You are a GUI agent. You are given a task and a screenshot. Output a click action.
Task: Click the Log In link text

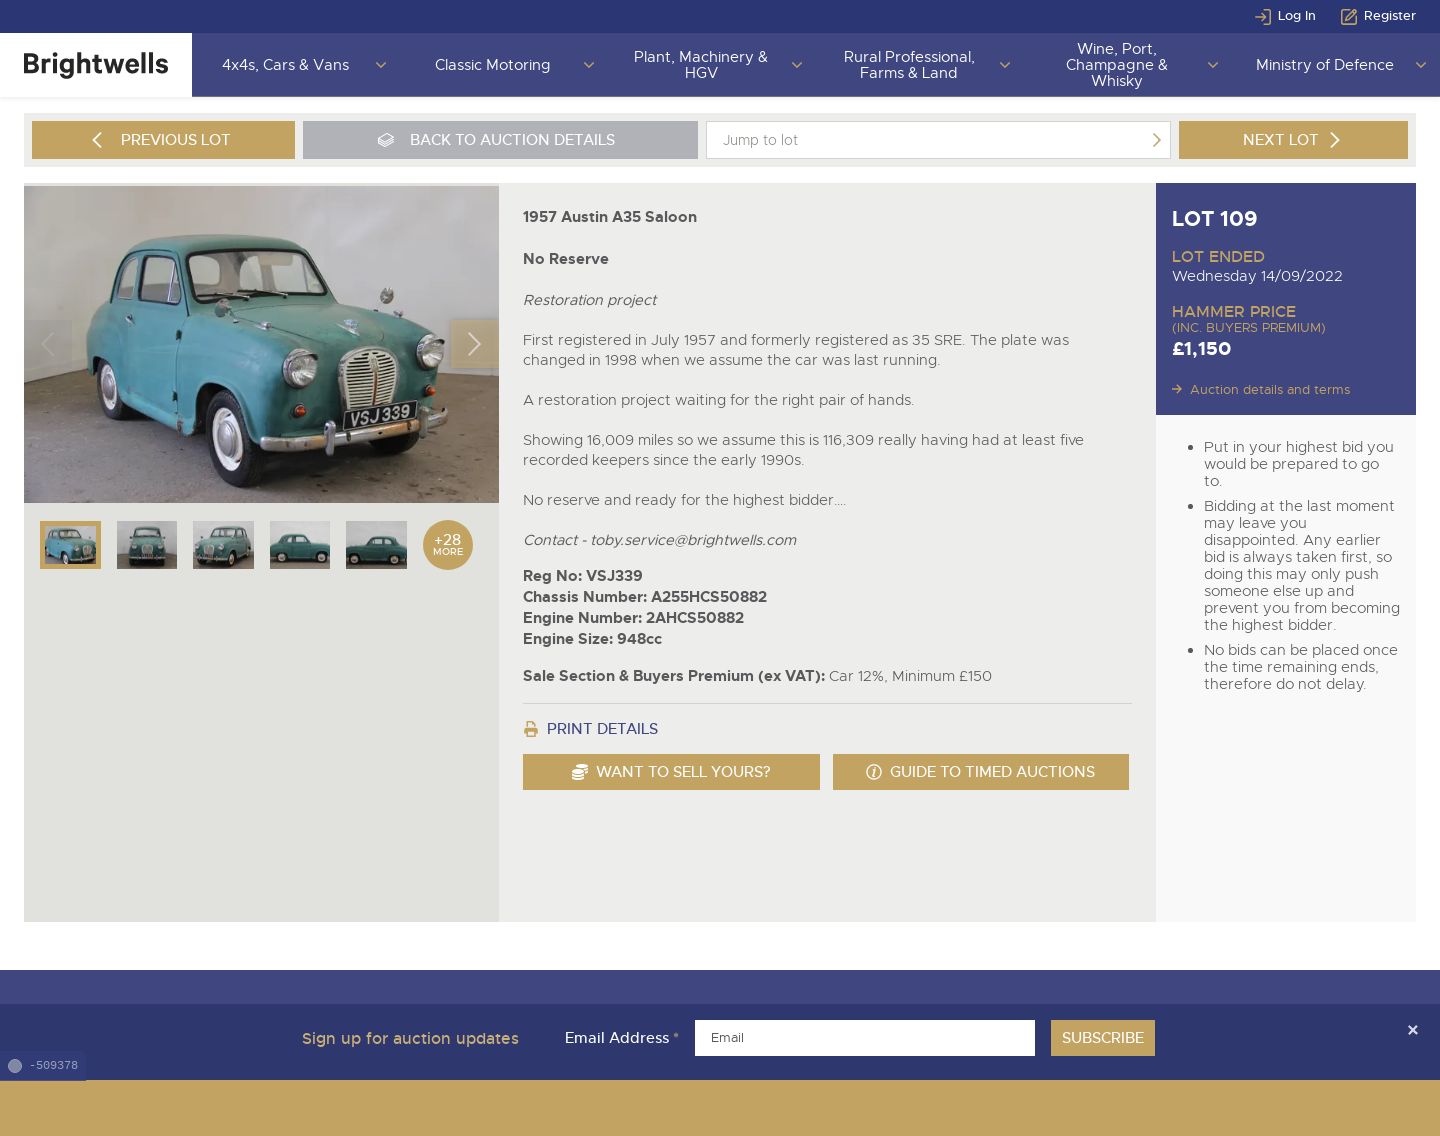pyautogui.click(x=1296, y=16)
